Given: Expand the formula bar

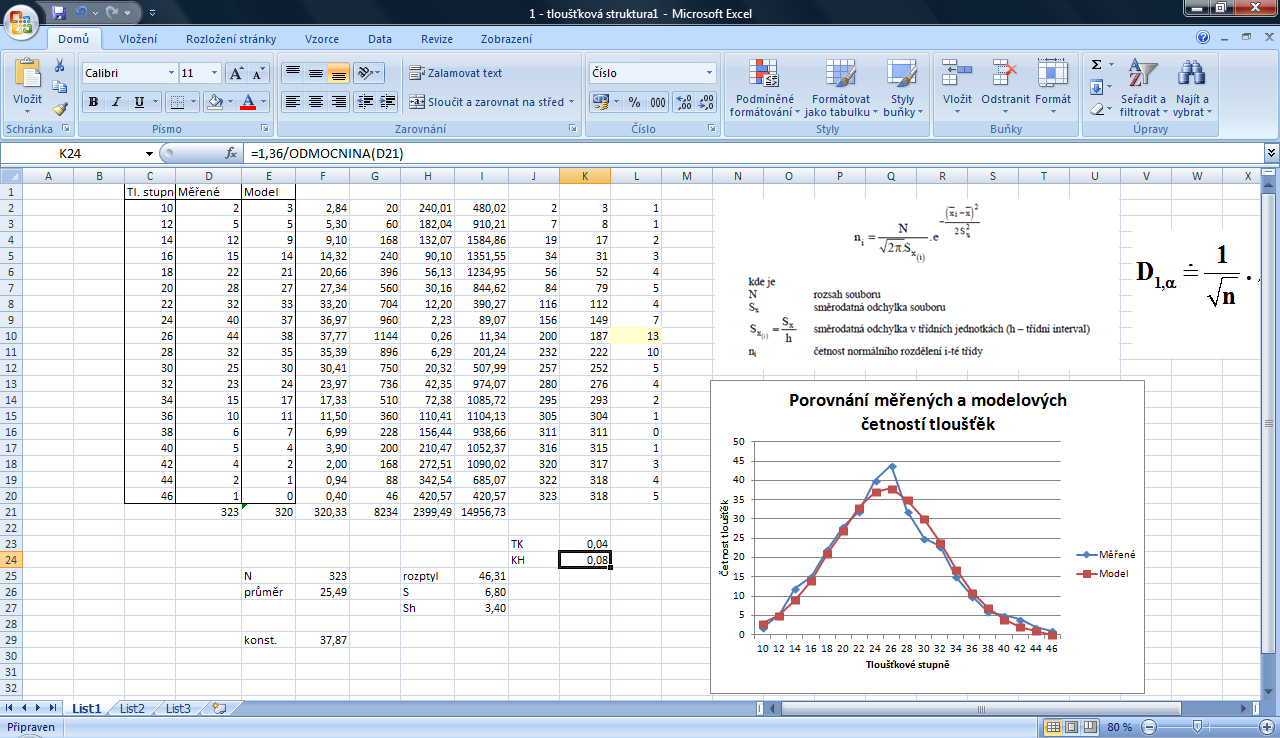Looking at the screenshot, I should pyautogui.click(x=1271, y=153).
